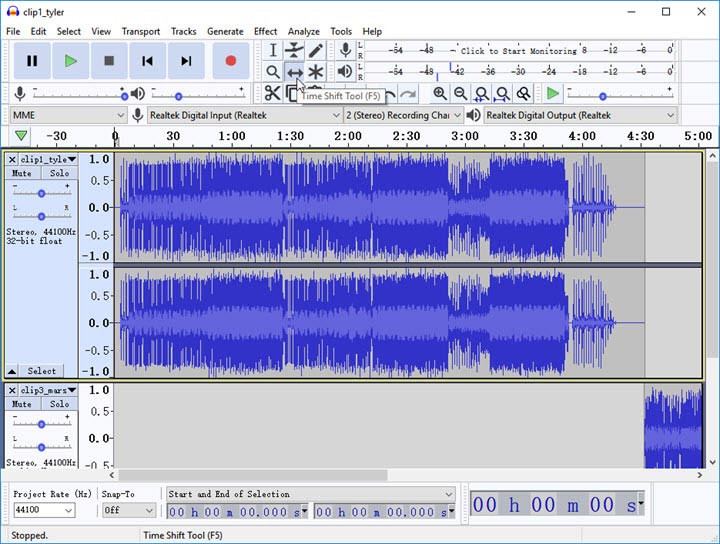Select the Envelope tool
Viewport: 720px width, 544px height.
click(294, 50)
